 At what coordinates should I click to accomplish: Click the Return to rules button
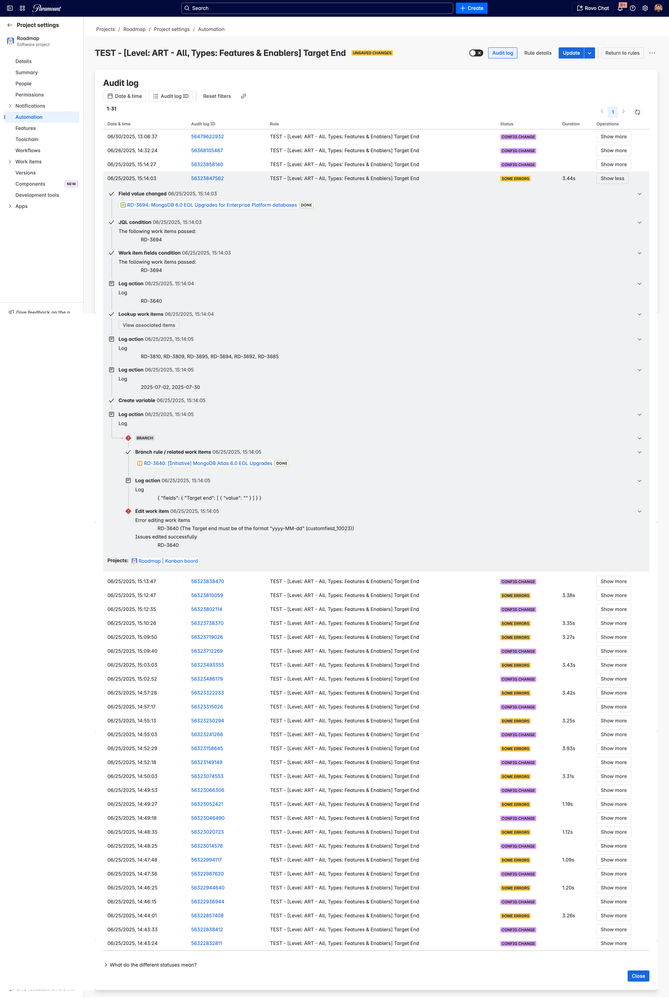point(622,53)
